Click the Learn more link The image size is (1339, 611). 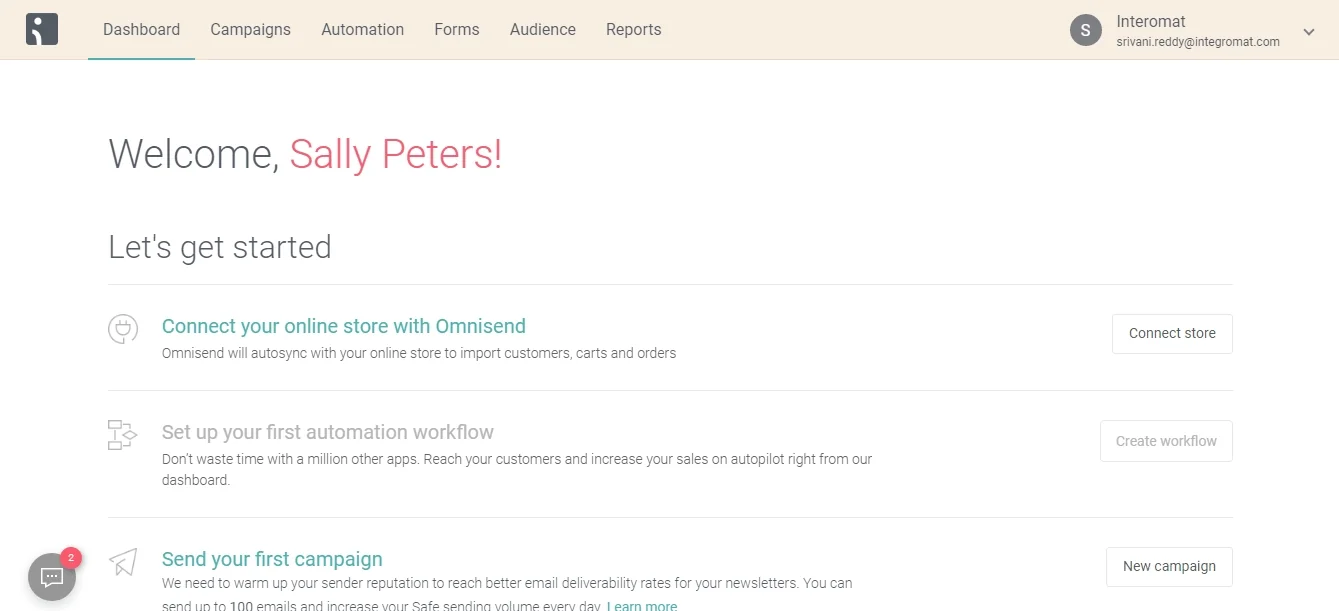[x=642, y=606]
